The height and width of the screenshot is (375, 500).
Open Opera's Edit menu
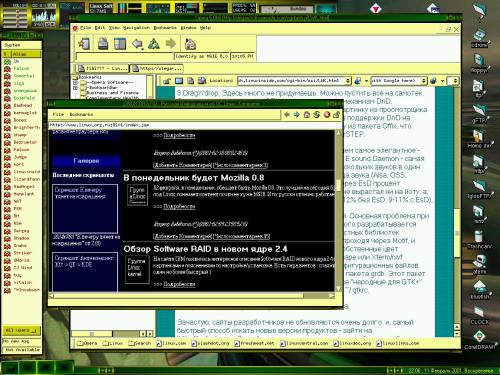pos(100,28)
